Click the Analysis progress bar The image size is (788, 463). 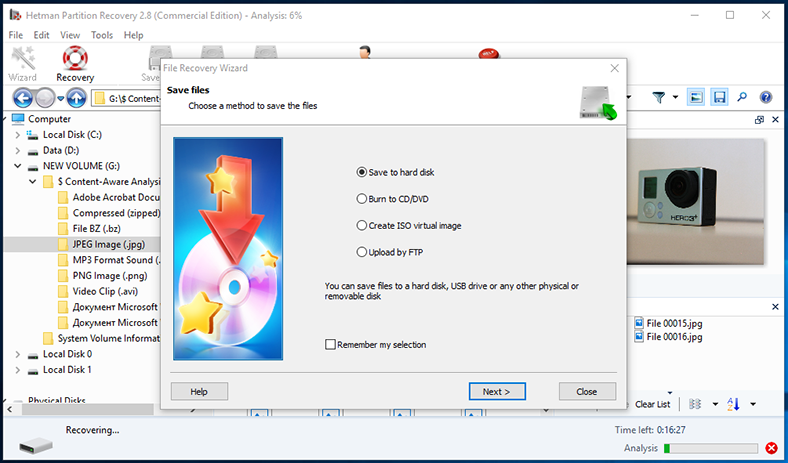711,448
